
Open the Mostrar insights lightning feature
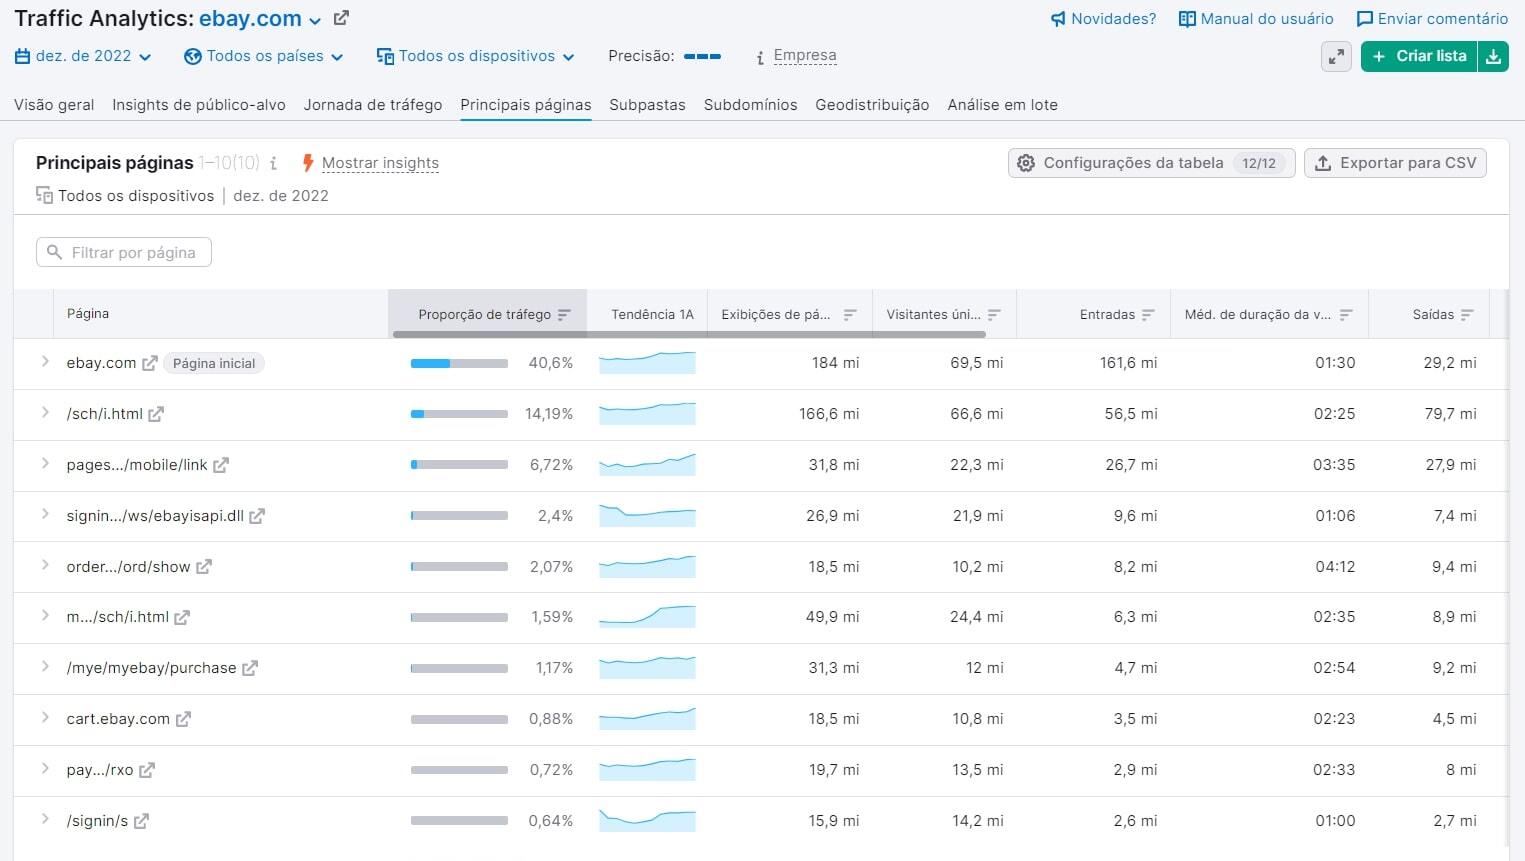point(380,163)
